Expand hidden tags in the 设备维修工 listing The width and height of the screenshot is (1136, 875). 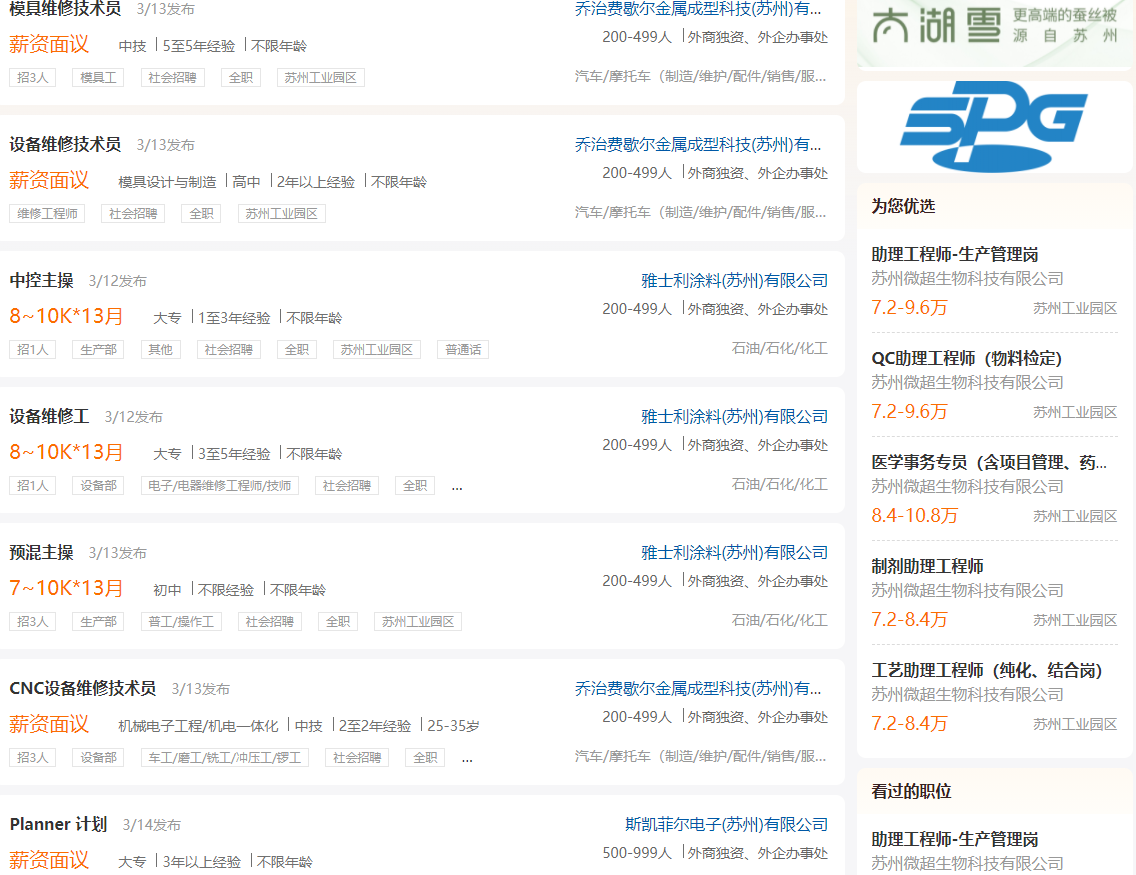point(457,487)
